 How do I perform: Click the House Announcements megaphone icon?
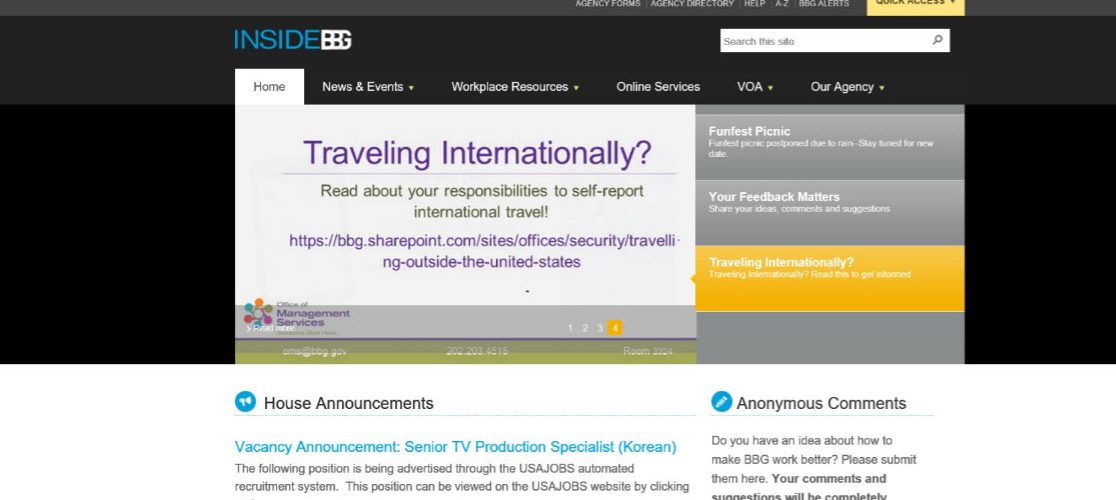pos(245,402)
